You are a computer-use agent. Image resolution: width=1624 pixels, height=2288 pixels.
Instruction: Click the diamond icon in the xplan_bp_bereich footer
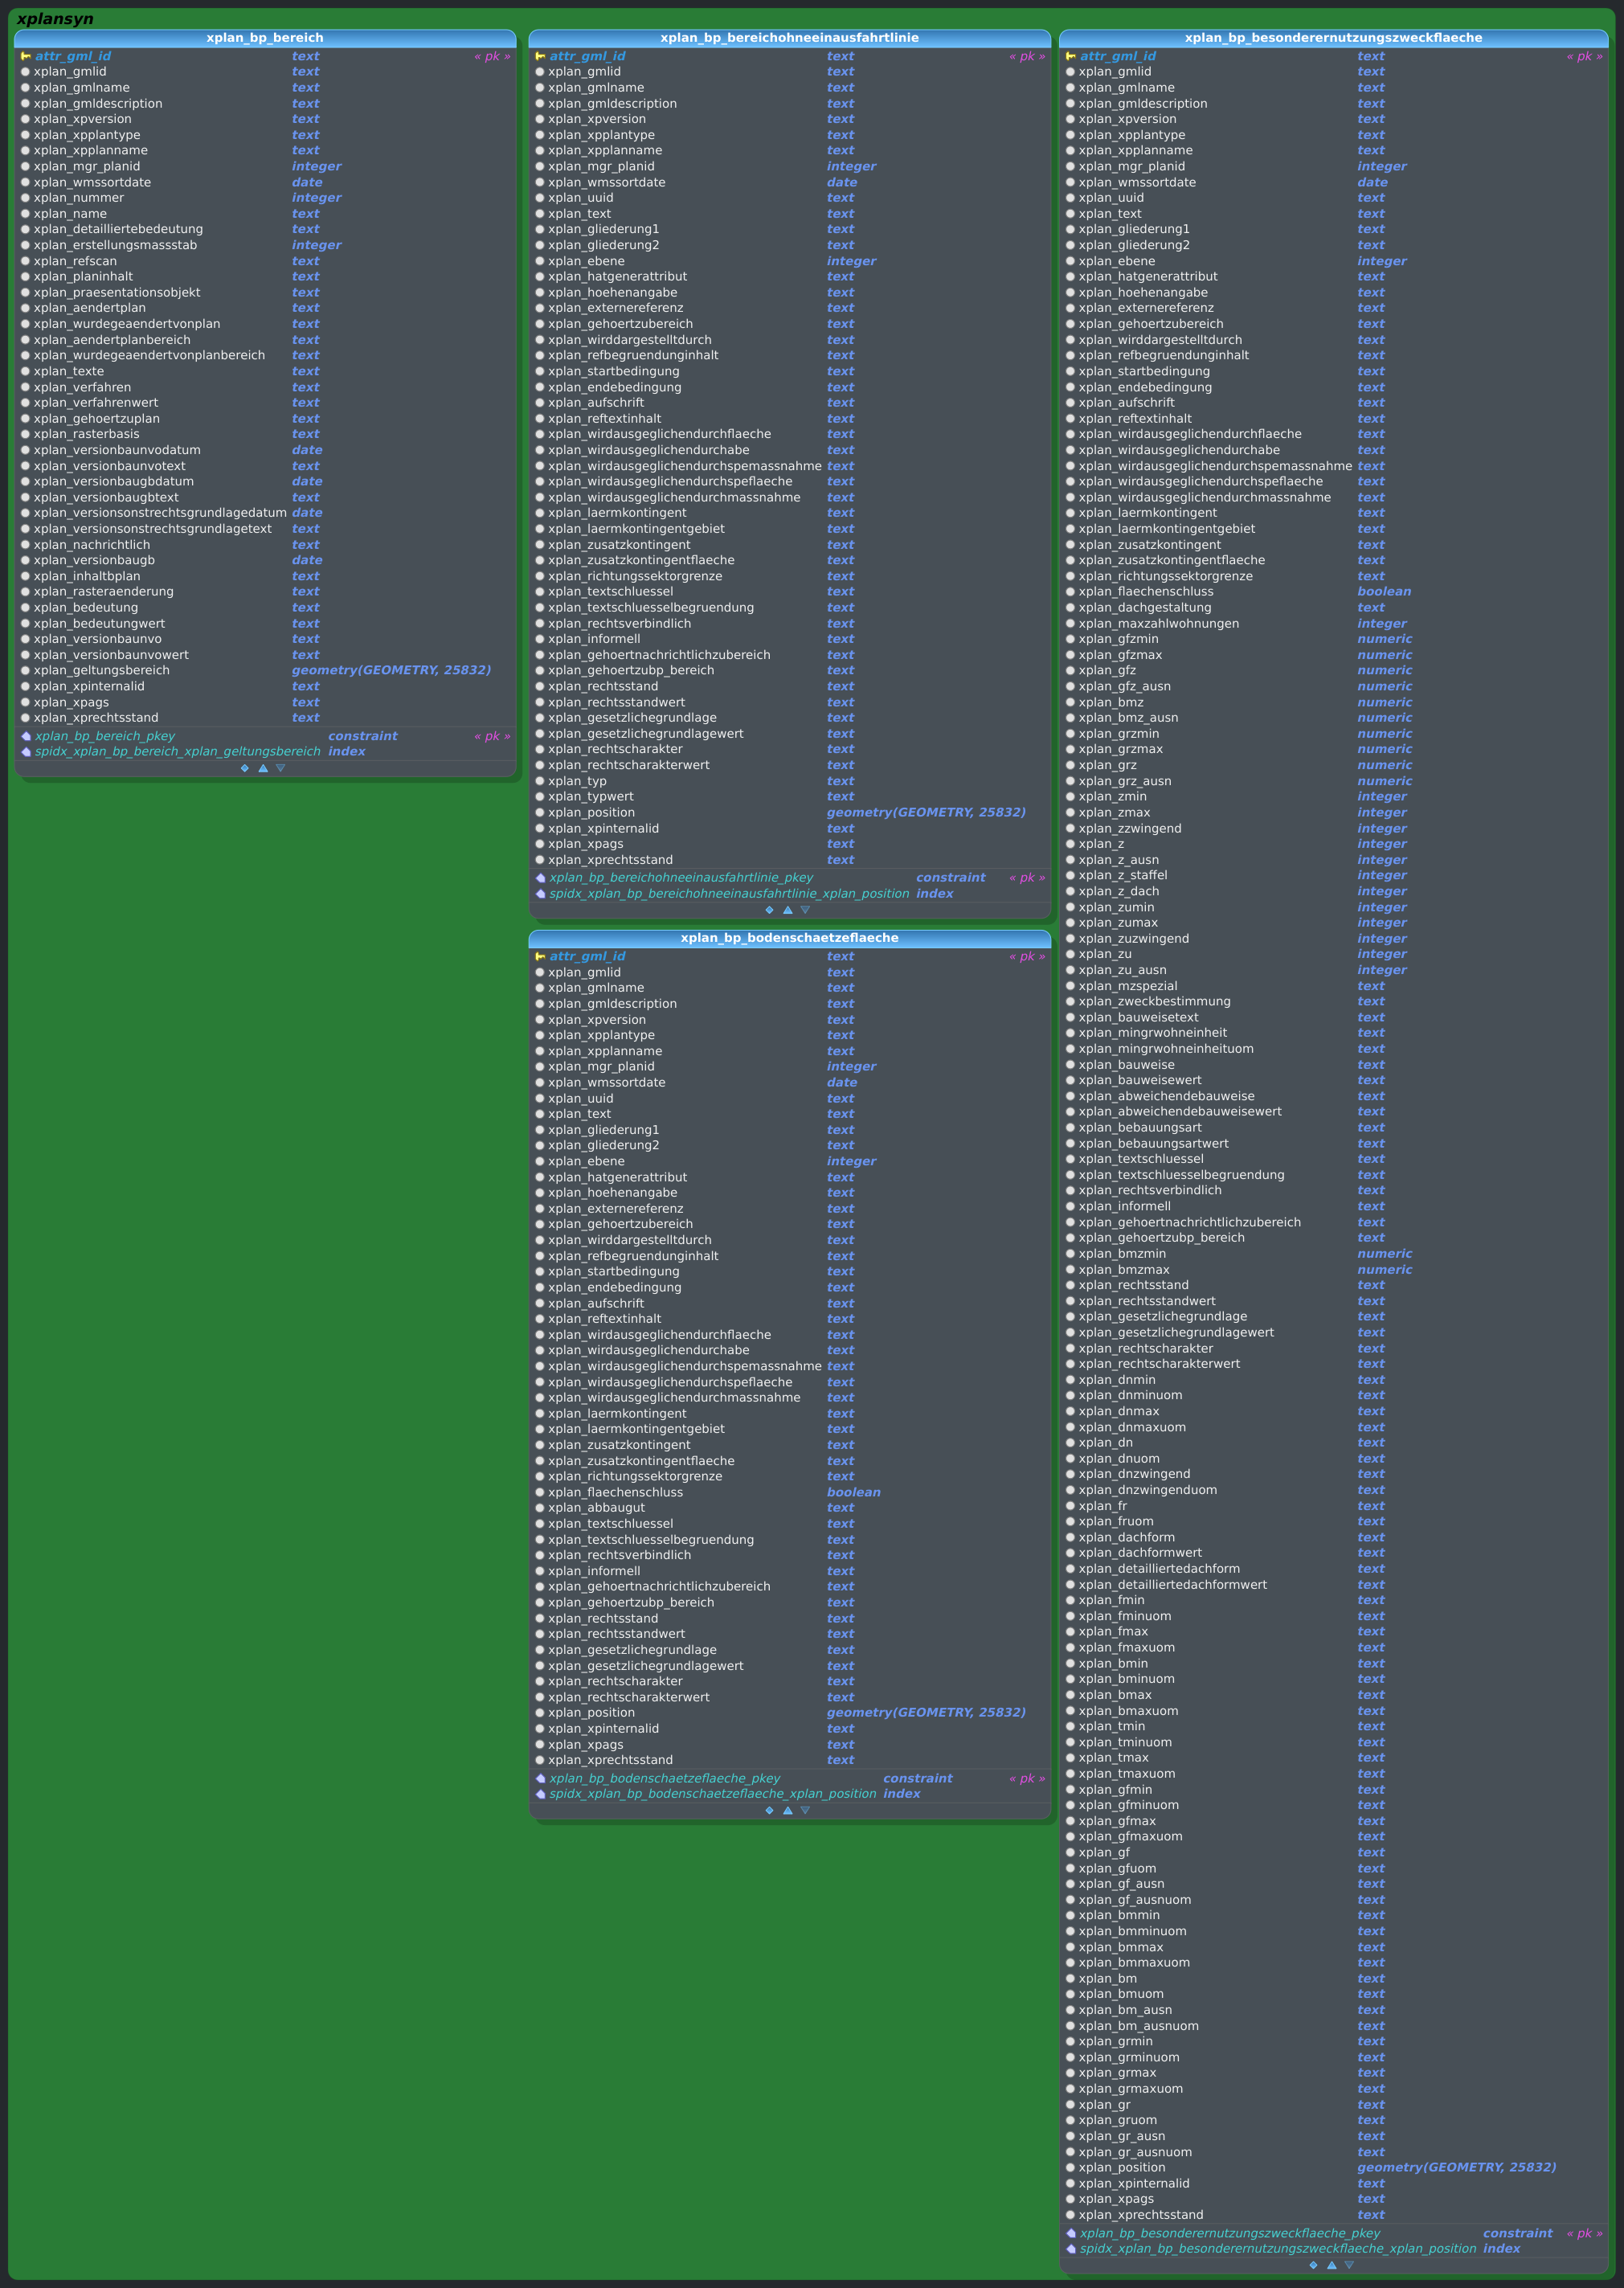[x=244, y=768]
